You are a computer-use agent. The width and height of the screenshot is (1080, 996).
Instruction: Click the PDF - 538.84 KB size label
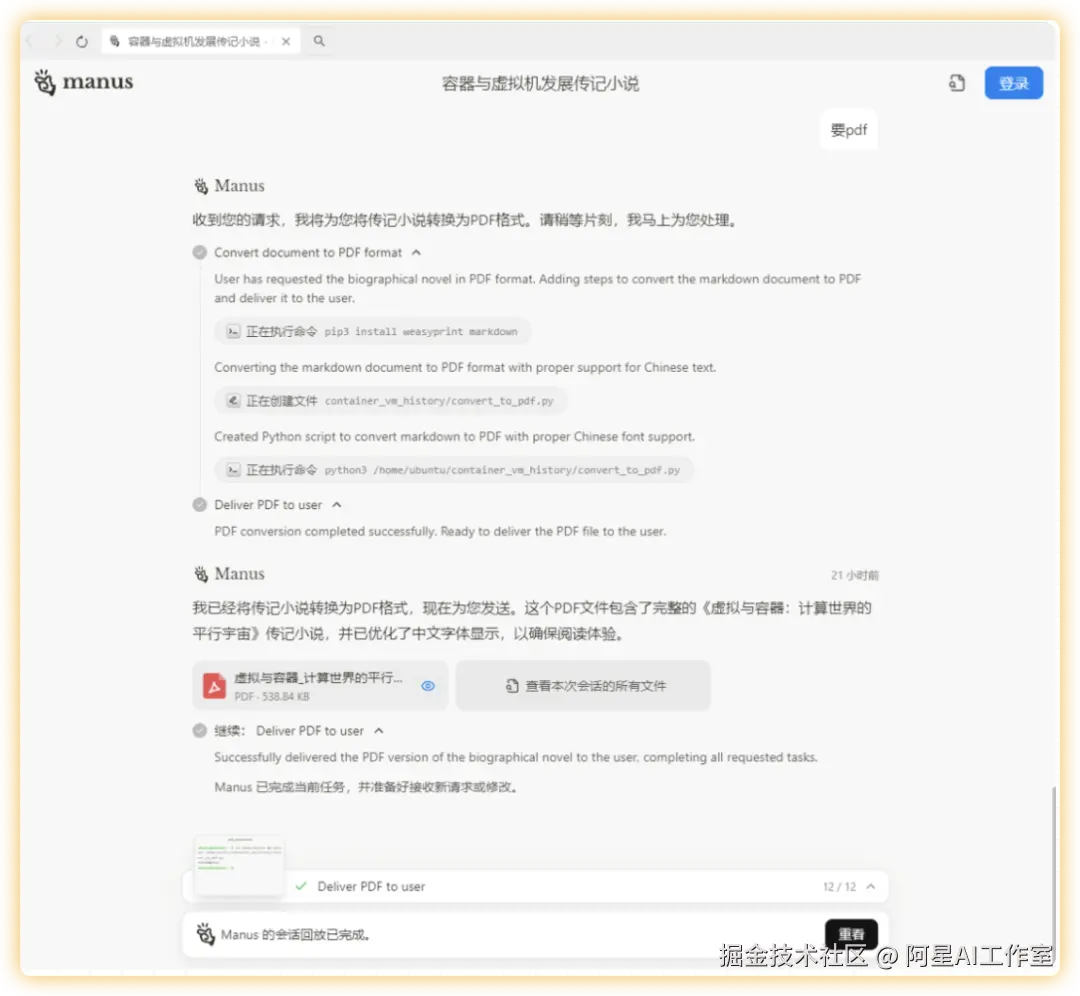[x=271, y=696]
